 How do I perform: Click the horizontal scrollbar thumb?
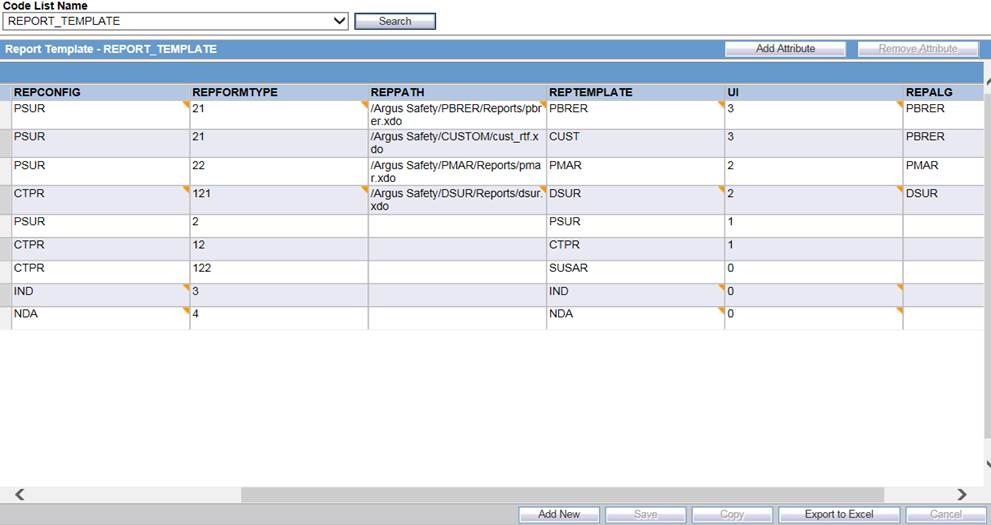pos(562,495)
